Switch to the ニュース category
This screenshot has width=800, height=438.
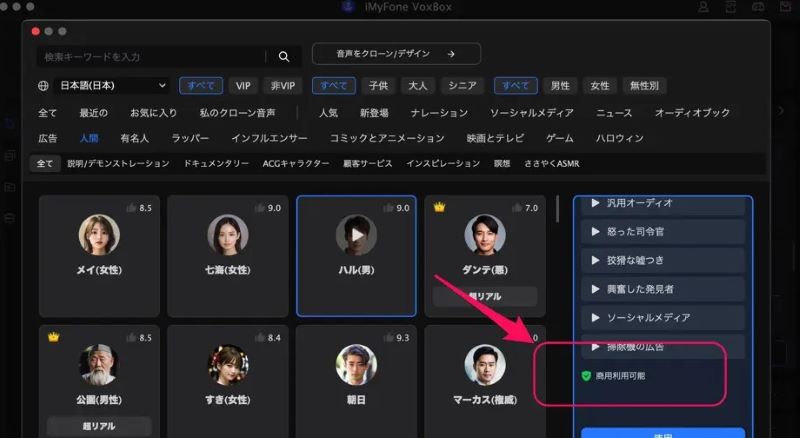coord(614,113)
